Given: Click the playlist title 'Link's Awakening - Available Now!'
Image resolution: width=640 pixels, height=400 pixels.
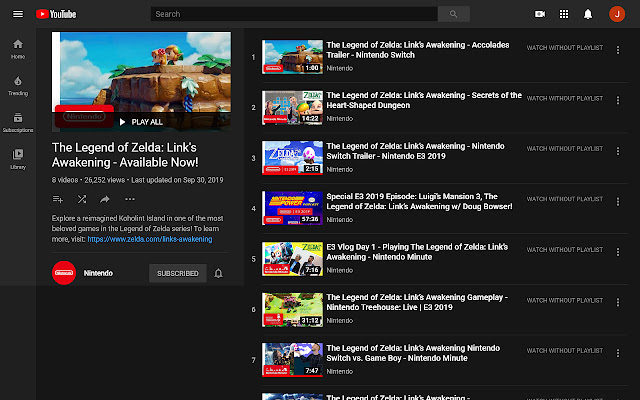Looking at the screenshot, I should pyautogui.click(x=125, y=155).
